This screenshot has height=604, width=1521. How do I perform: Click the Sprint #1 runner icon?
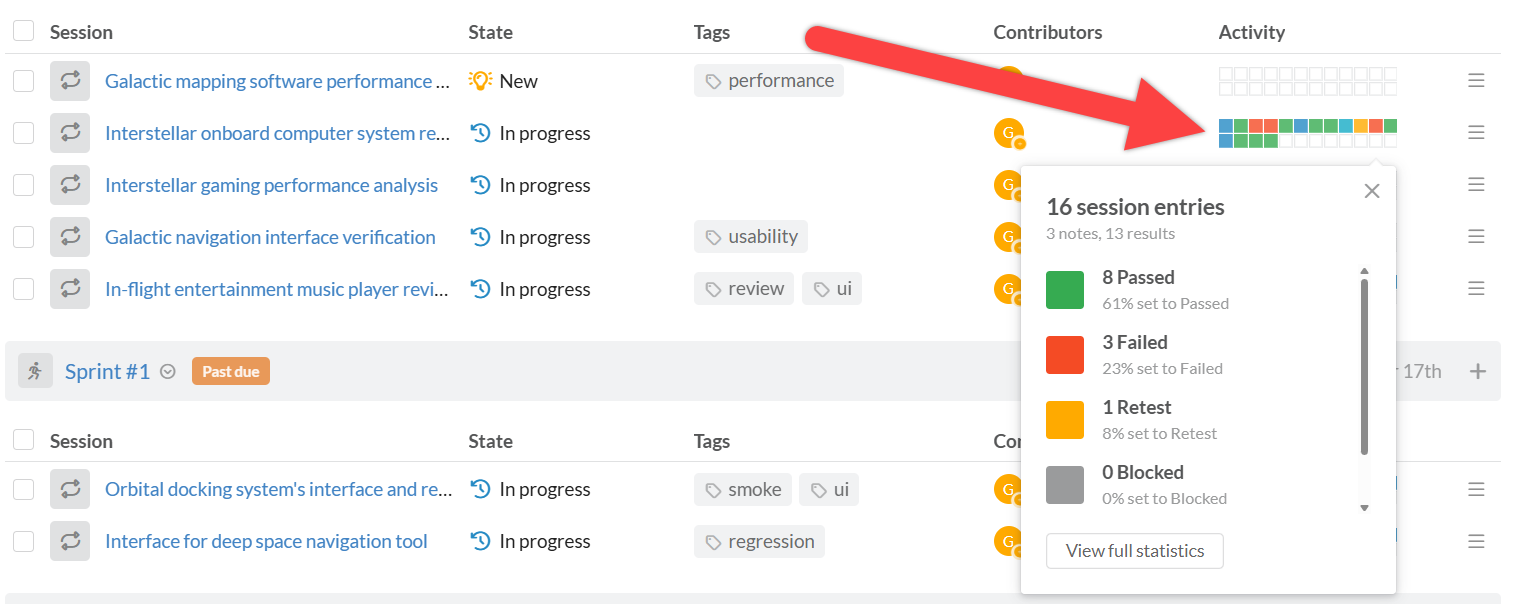tap(35, 371)
